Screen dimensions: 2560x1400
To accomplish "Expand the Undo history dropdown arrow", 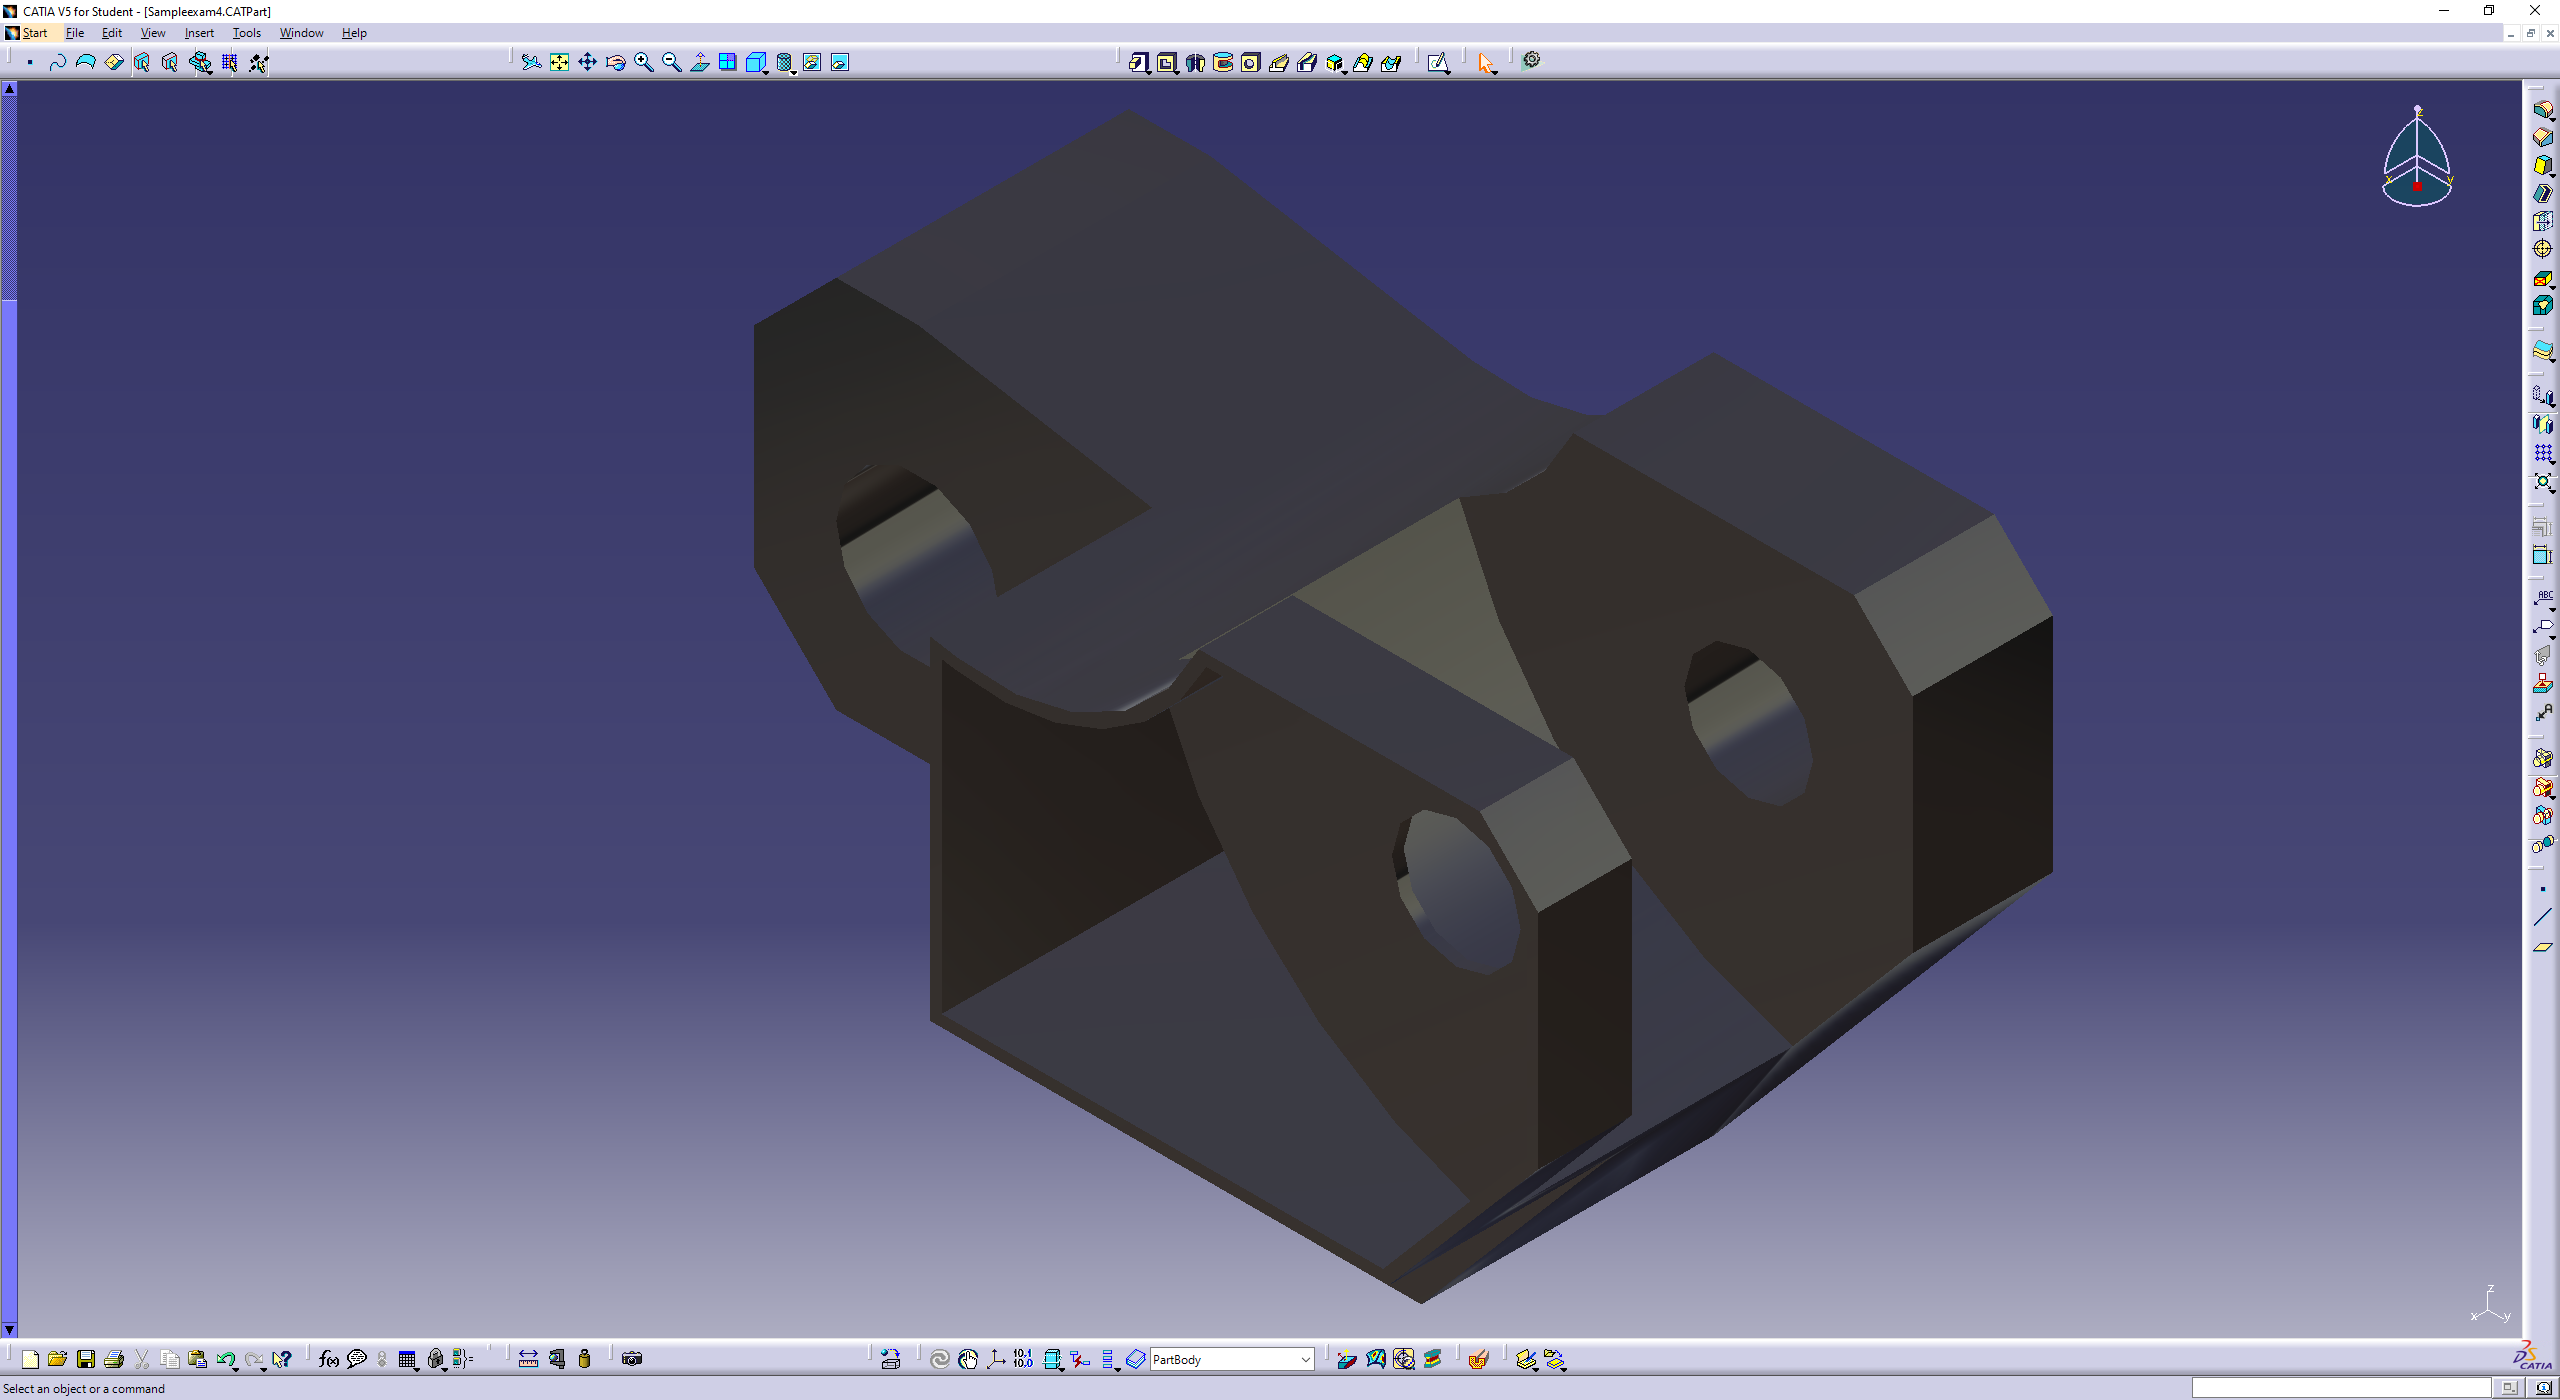I will [236, 1367].
